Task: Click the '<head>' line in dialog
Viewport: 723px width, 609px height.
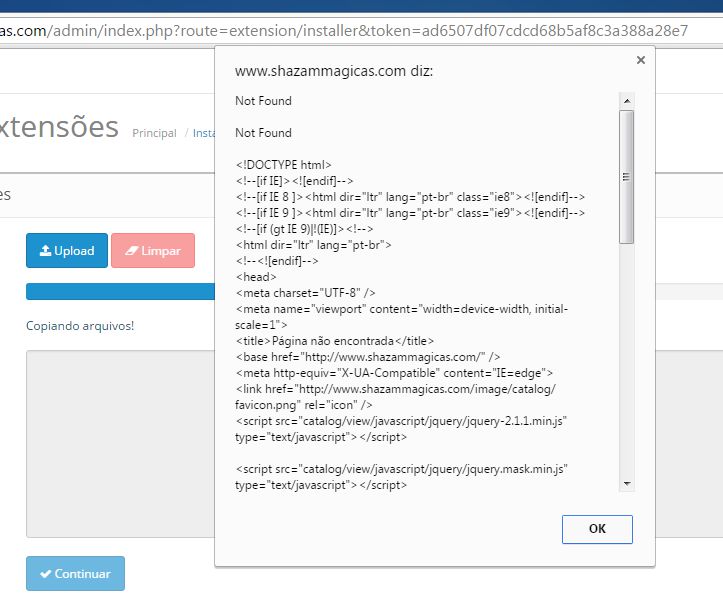Action: coord(256,277)
